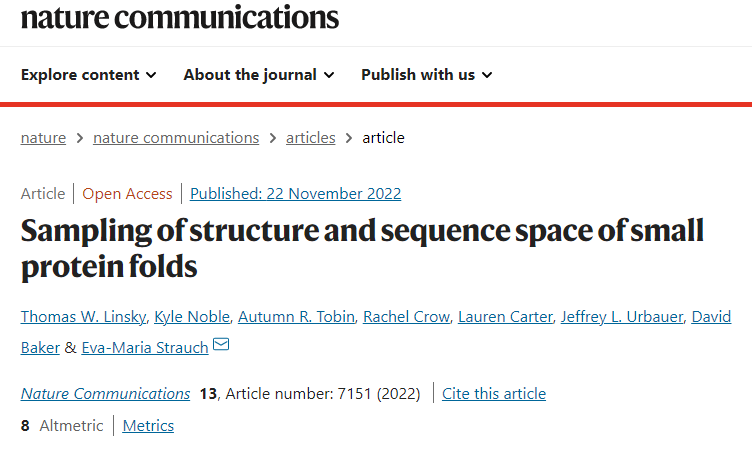View the article Metrics link
Screen dimensions: 752x457
148,426
